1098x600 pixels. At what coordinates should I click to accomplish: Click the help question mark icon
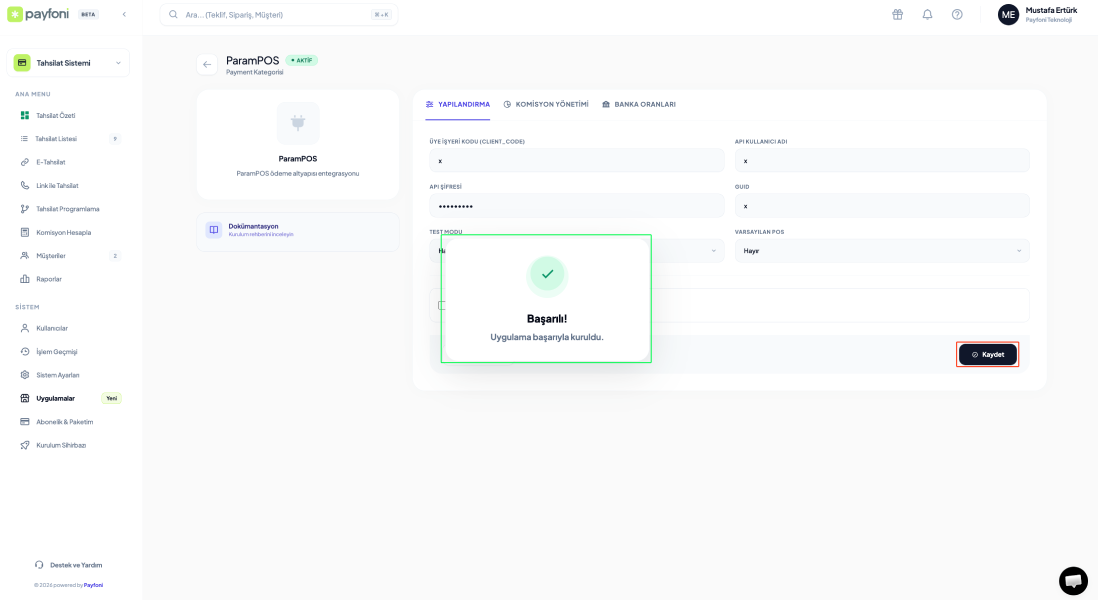pyautogui.click(x=957, y=14)
